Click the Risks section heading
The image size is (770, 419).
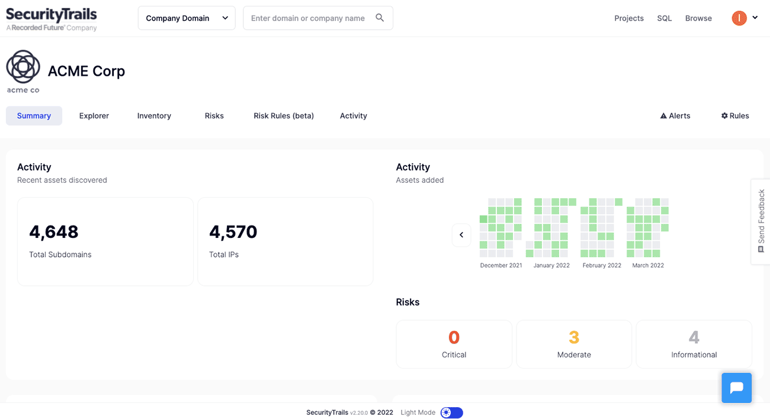point(408,302)
